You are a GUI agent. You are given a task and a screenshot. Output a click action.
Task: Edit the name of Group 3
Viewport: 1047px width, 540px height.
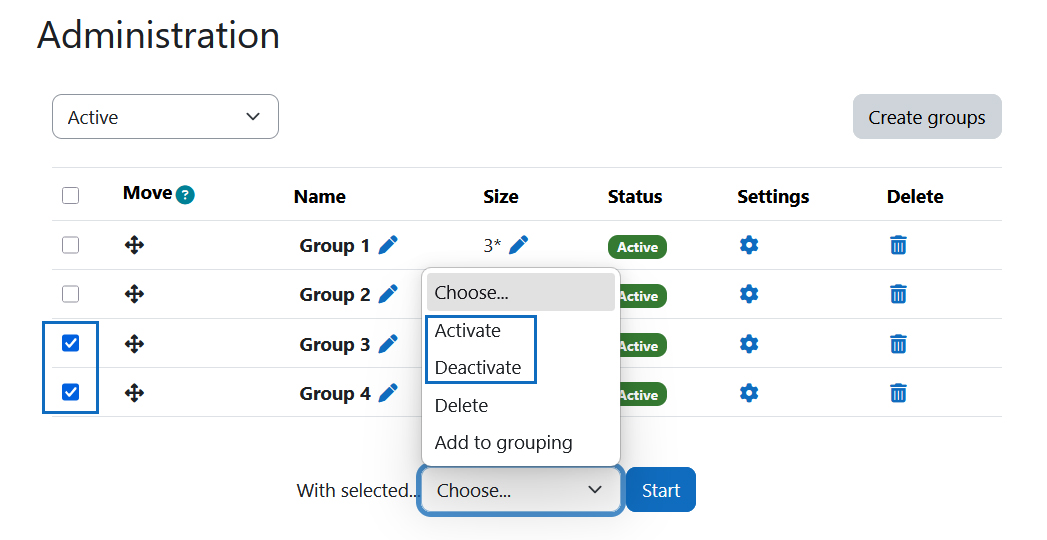pos(388,344)
